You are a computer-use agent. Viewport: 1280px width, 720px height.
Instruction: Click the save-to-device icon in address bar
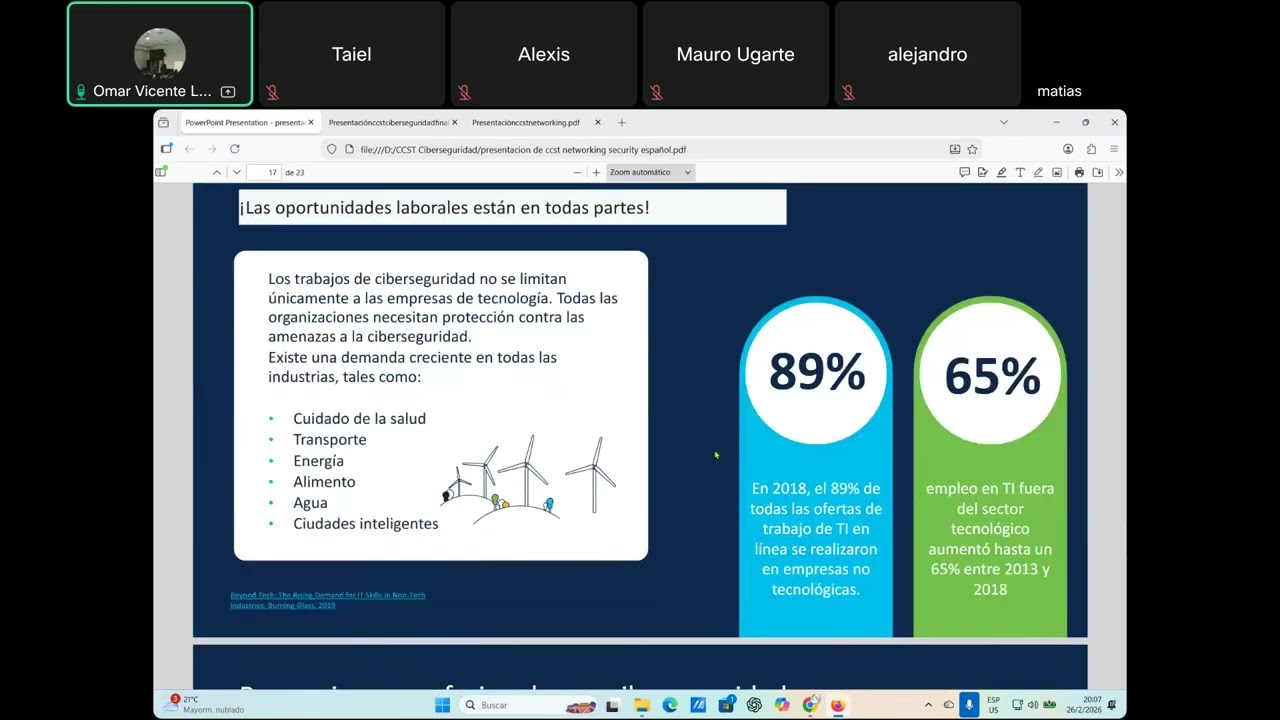[955, 149]
